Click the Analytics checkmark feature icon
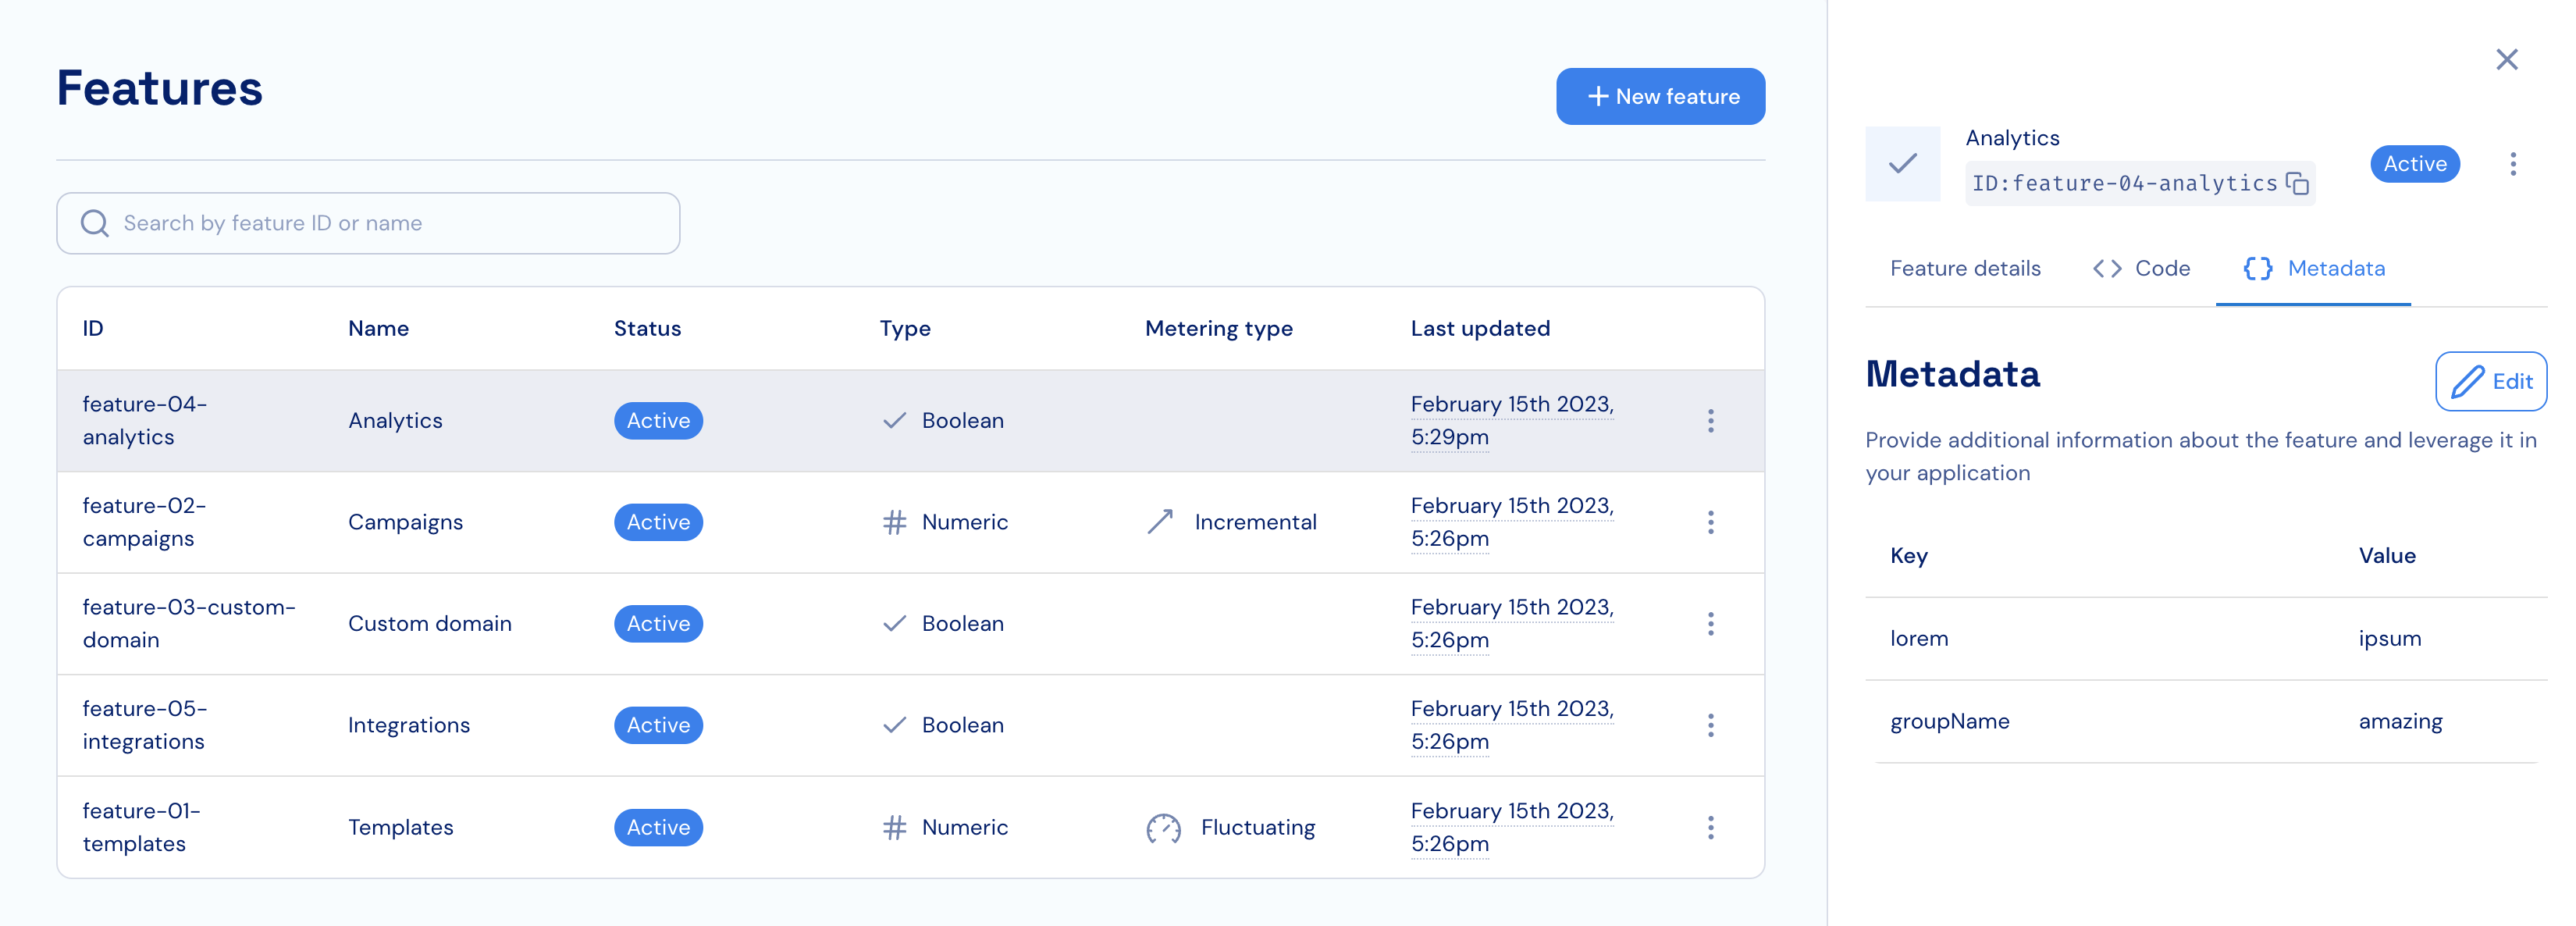 click(x=1902, y=163)
